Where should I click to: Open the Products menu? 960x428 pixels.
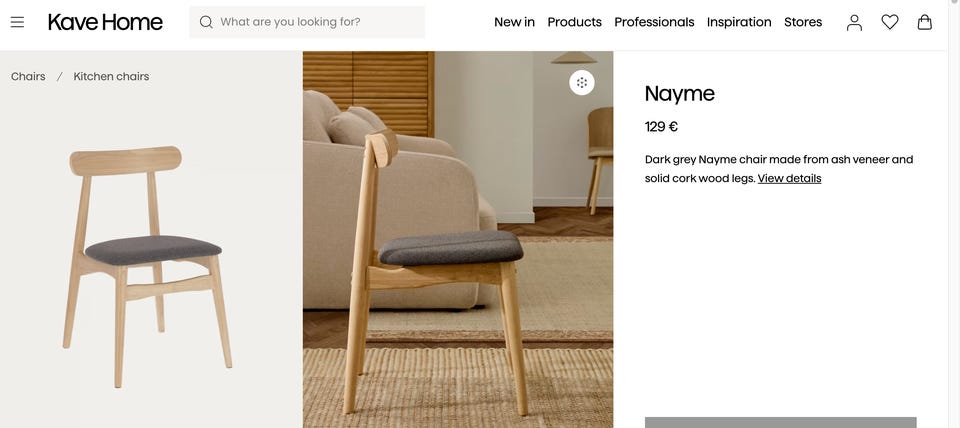coord(574,22)
